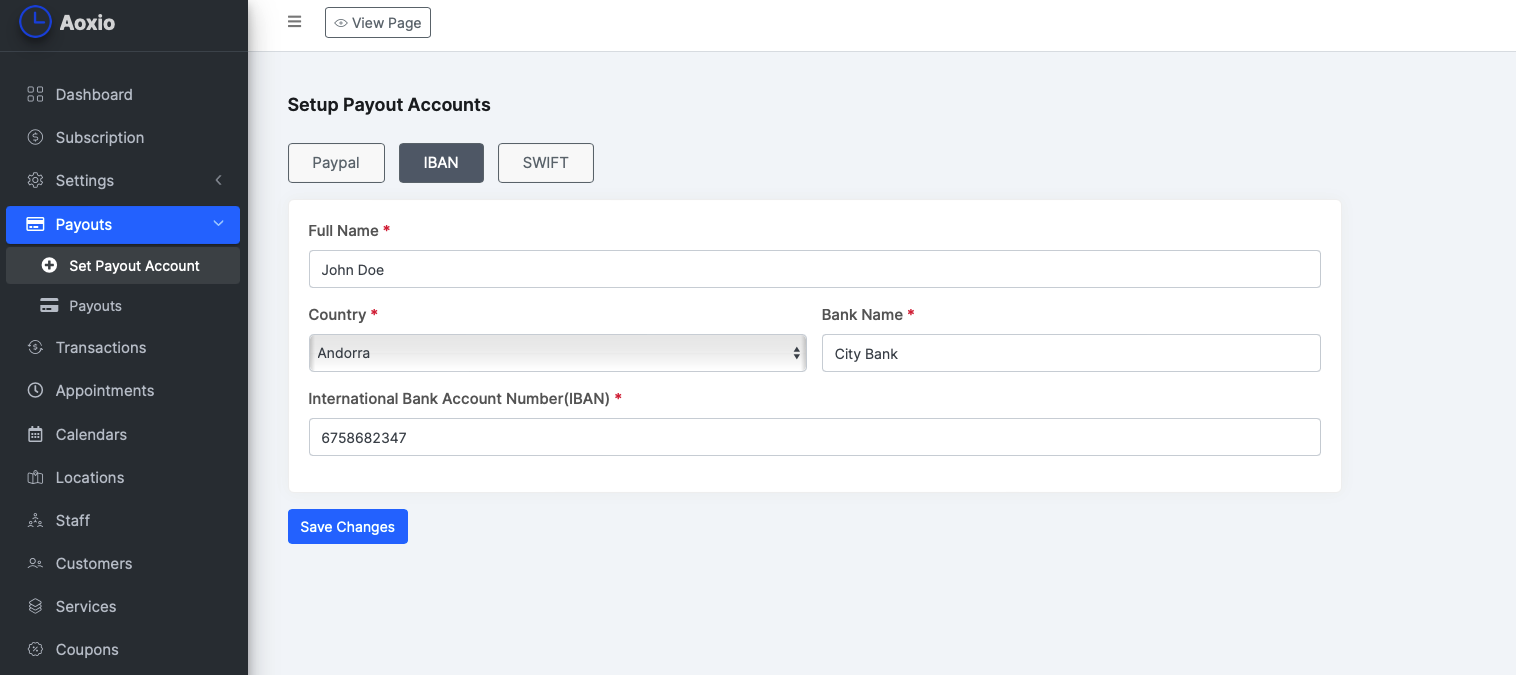Expand the Settings submenu chevron

[x=218, y=180]
